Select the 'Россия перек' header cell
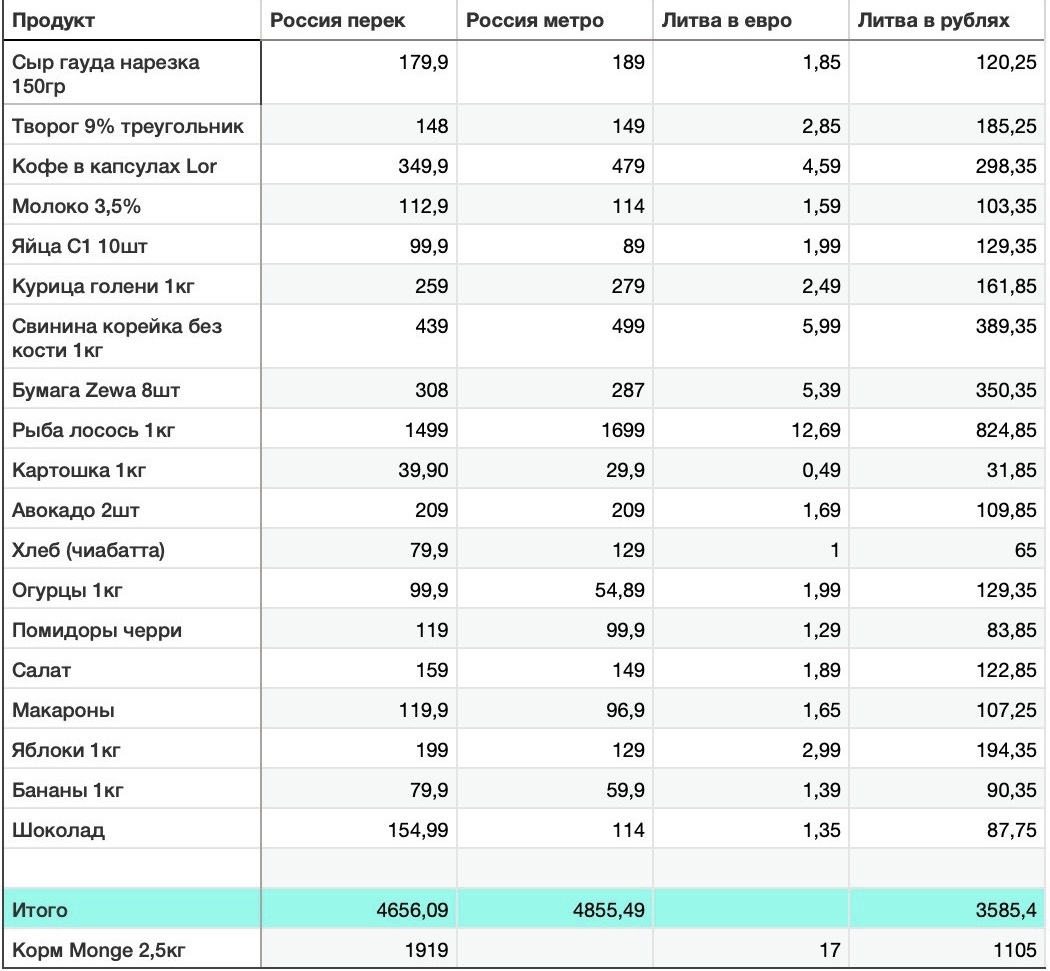 click(x=358, y=21)
